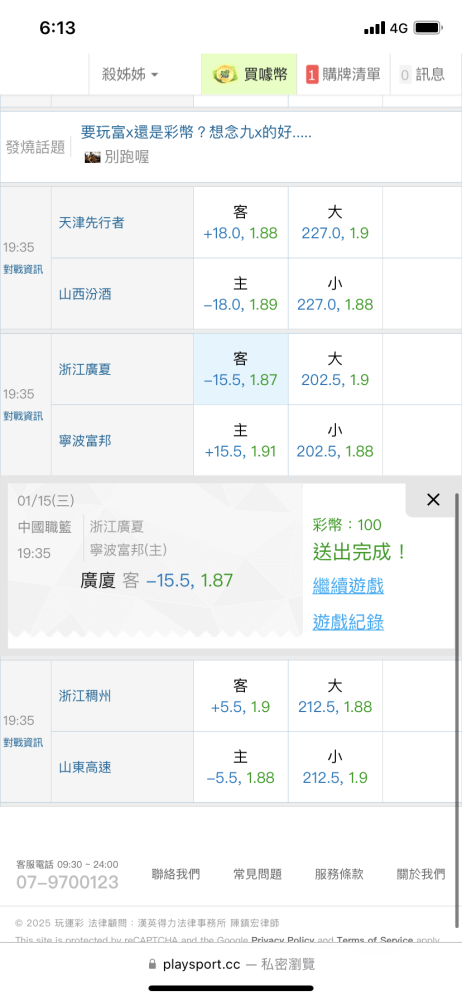Open 購牌清單 red badge

[x=312, y=75]
